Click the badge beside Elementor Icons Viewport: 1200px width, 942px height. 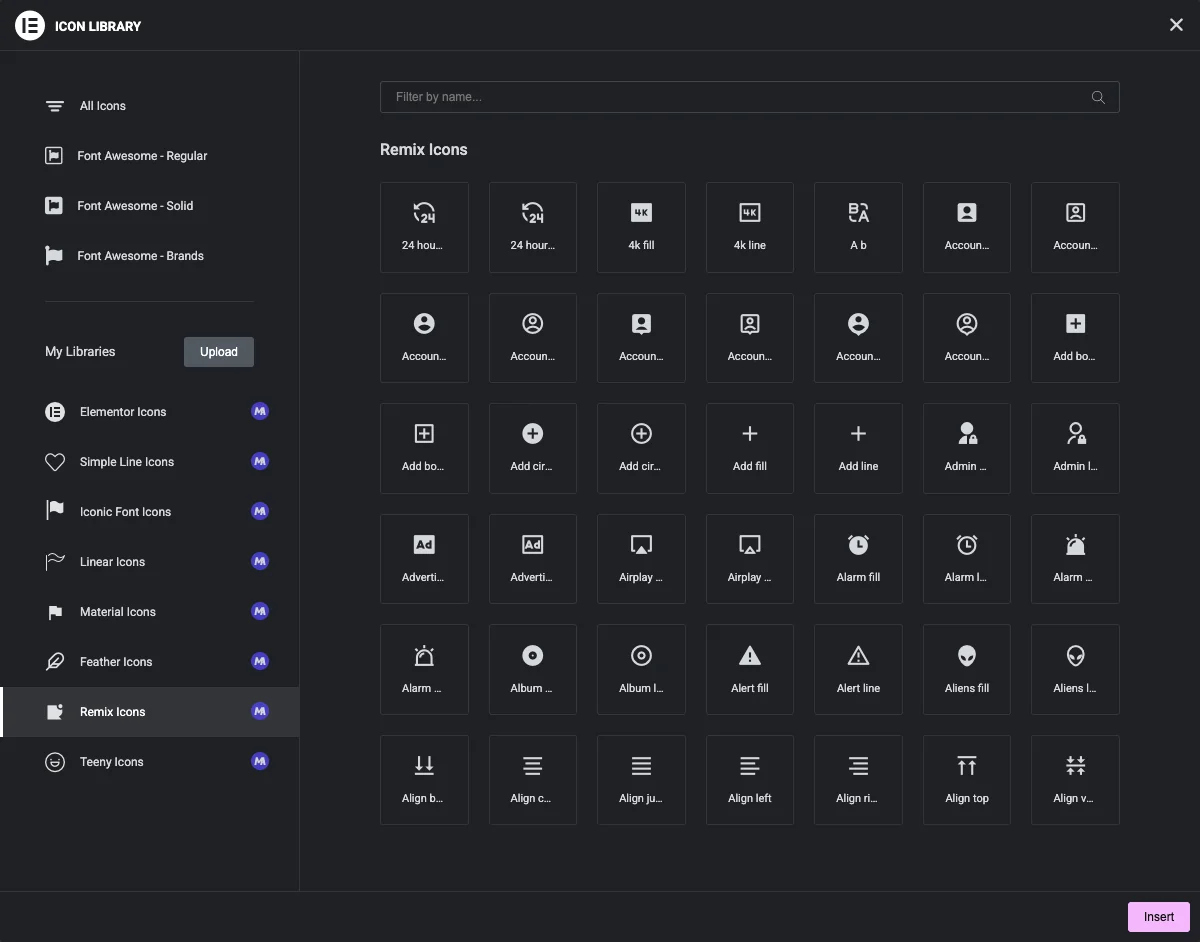coord(260,411)
